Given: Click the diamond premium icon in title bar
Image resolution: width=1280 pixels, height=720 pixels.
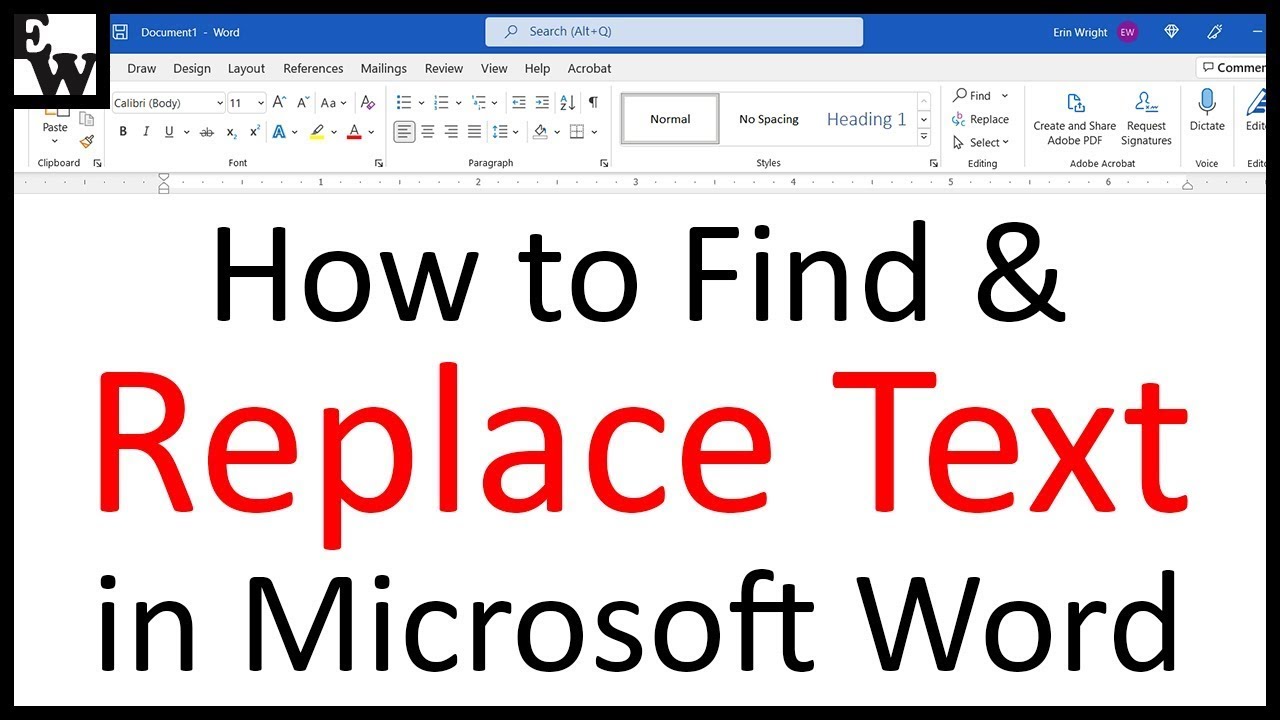Looking at the screenshot, I should click(1172, 32).
